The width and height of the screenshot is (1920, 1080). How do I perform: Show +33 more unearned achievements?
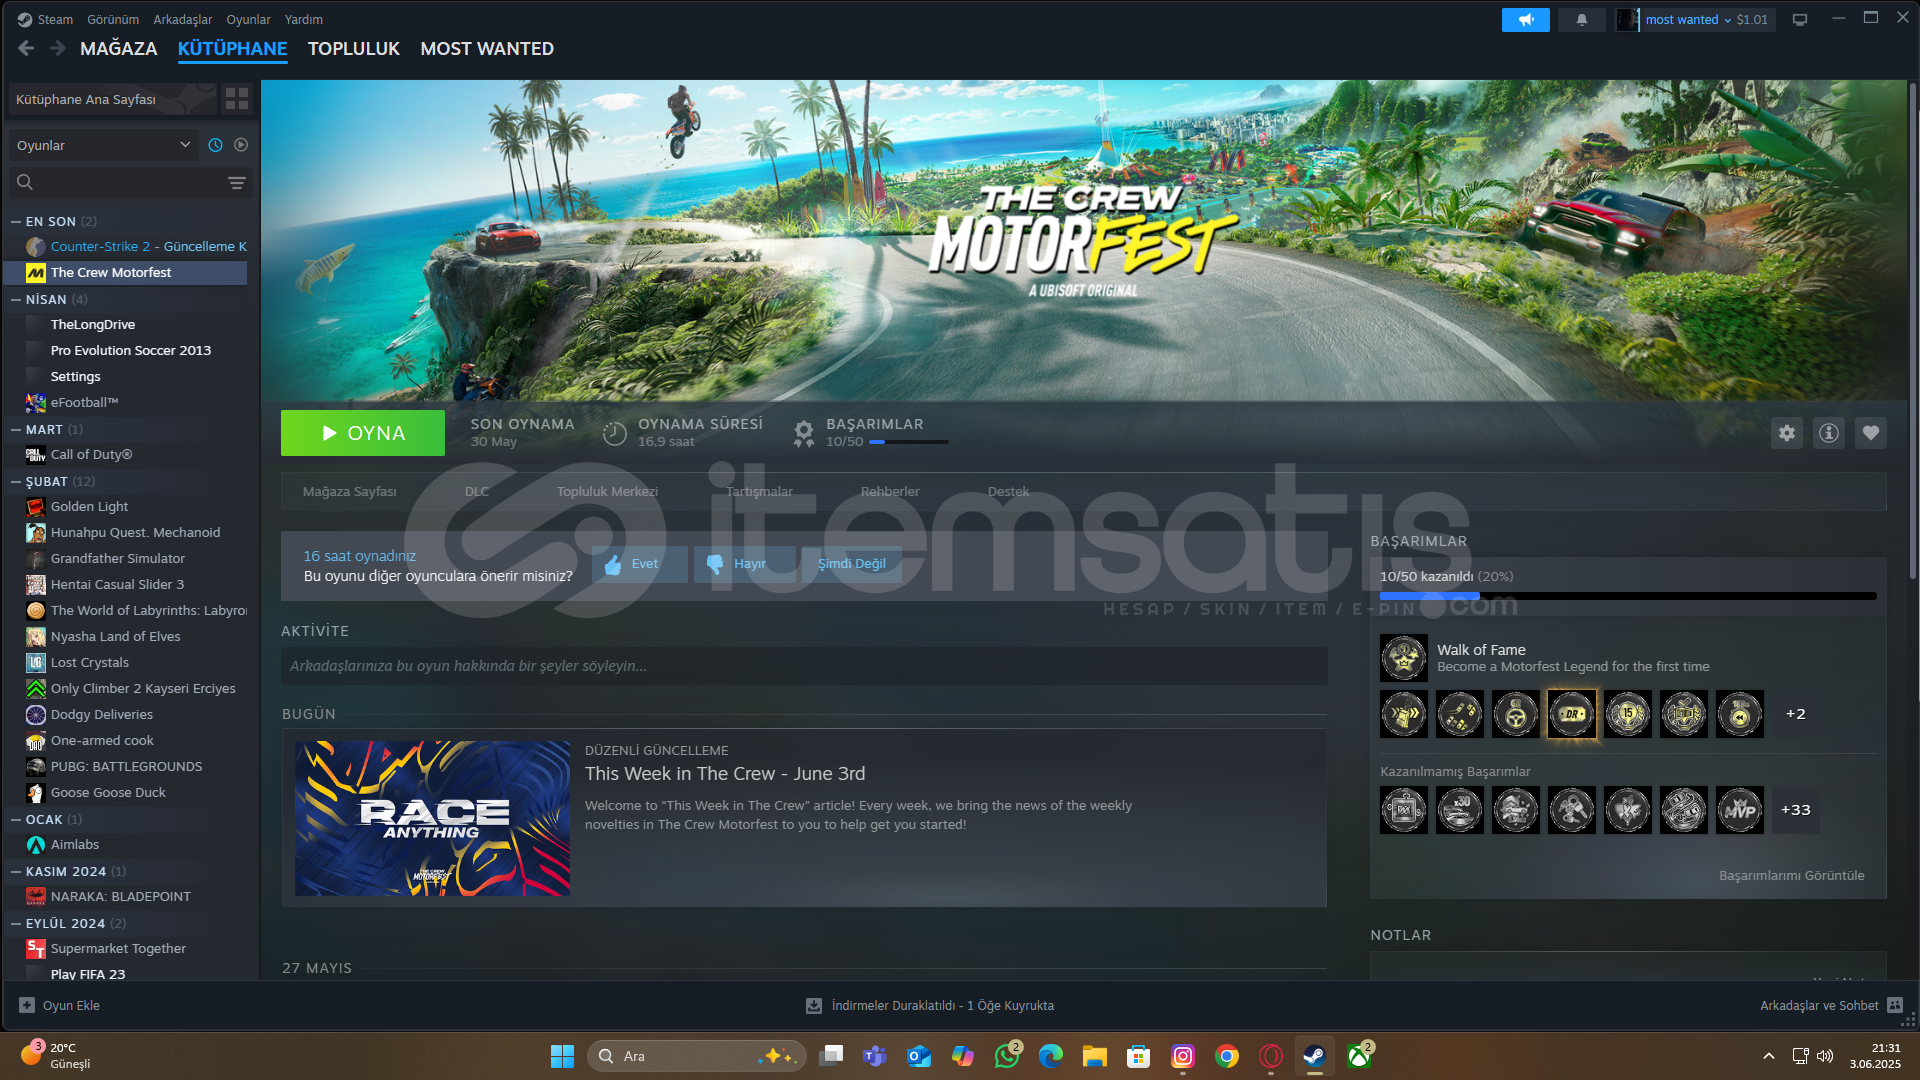click(x=1795, y=810)
